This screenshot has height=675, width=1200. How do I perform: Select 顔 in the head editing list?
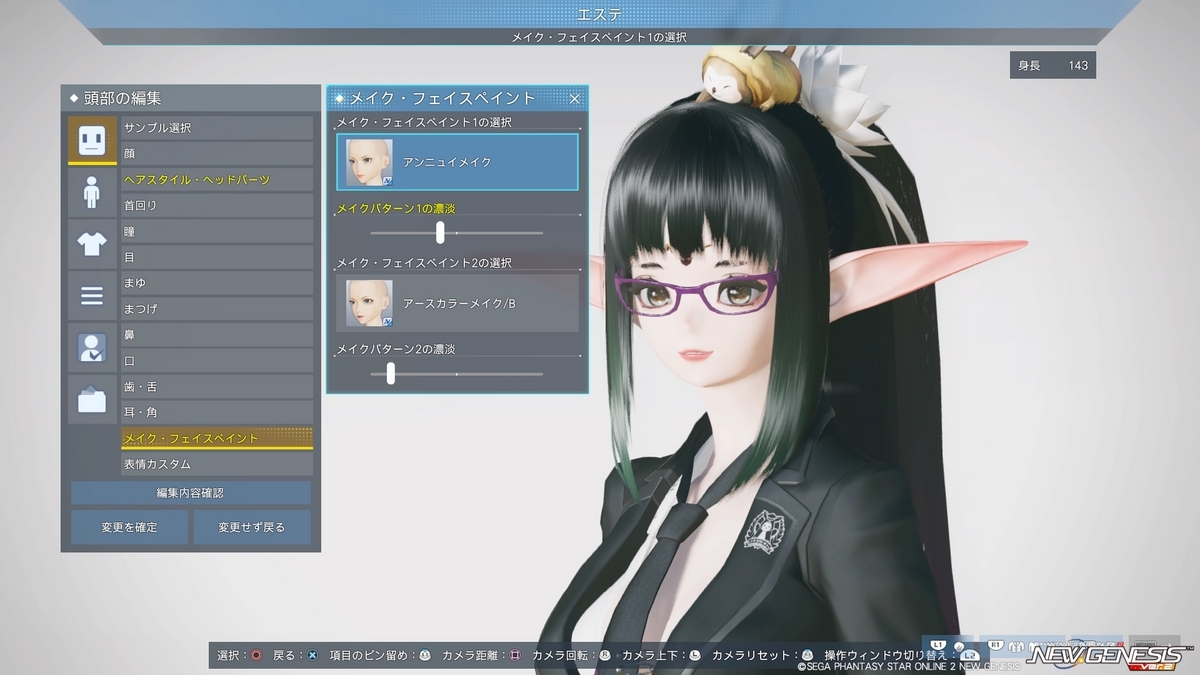coord(217,154)
